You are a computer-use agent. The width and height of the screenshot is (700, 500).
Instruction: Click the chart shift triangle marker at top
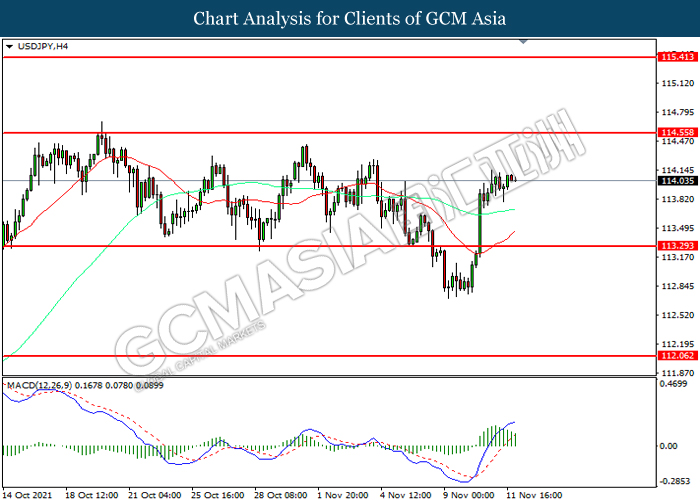pyautogui.click(x=524, y=42)
